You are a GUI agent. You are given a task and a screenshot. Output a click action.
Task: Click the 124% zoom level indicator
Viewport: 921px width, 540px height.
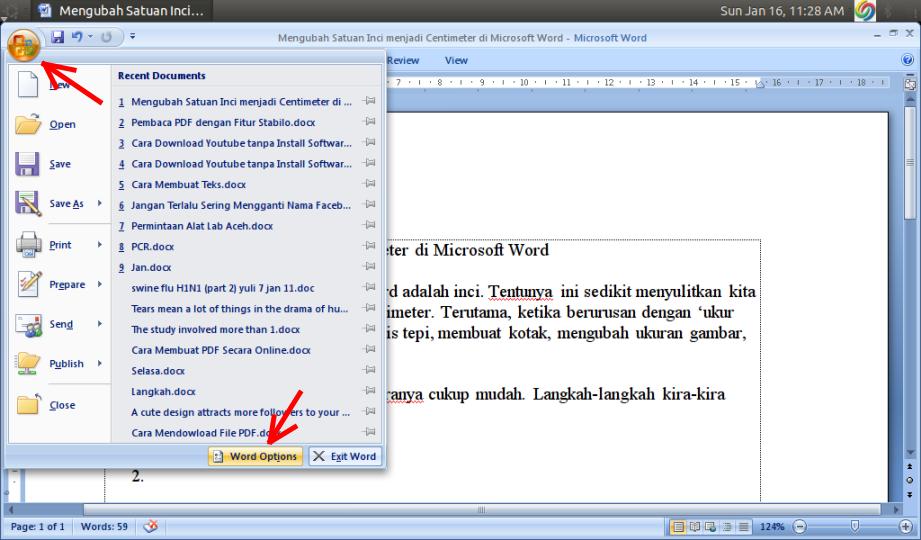[772, 526]
